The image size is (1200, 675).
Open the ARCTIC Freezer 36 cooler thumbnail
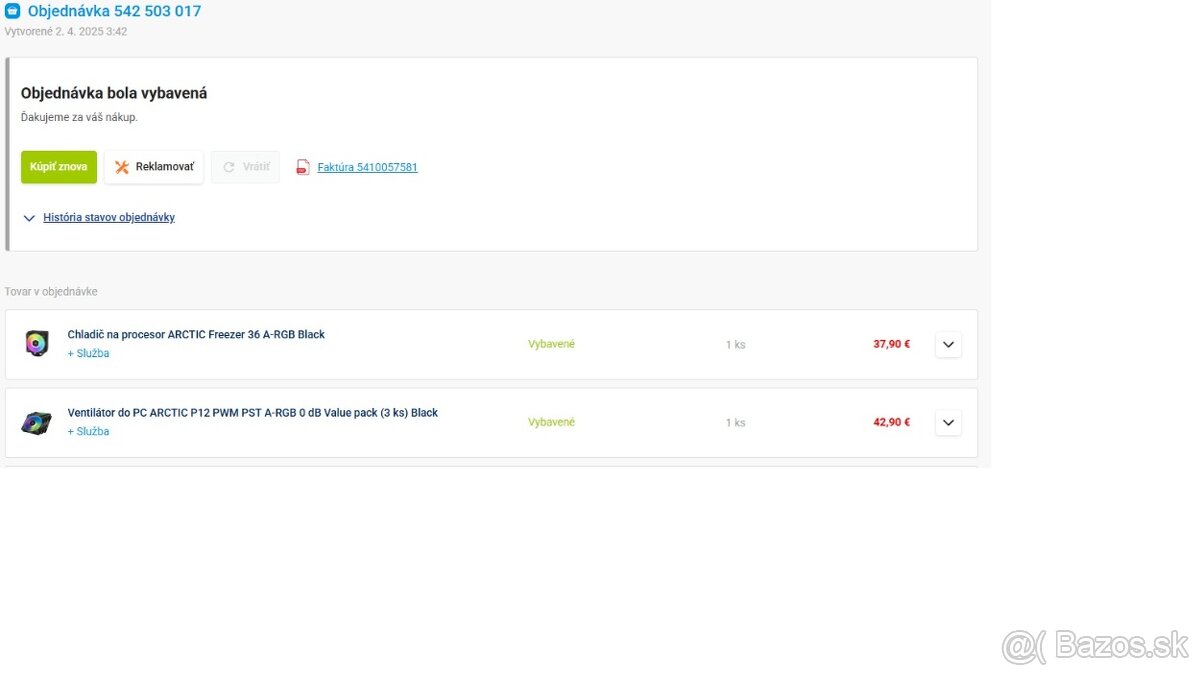pyautogui.click(x=37, y=344)
